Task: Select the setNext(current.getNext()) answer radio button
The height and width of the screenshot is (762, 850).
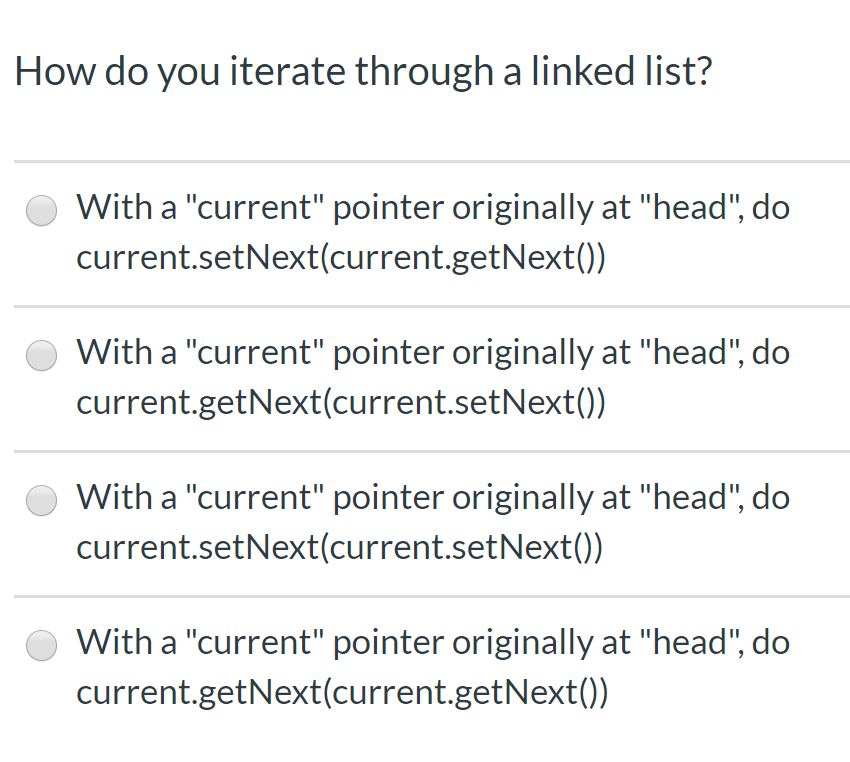Action: [x=42, y=211]
